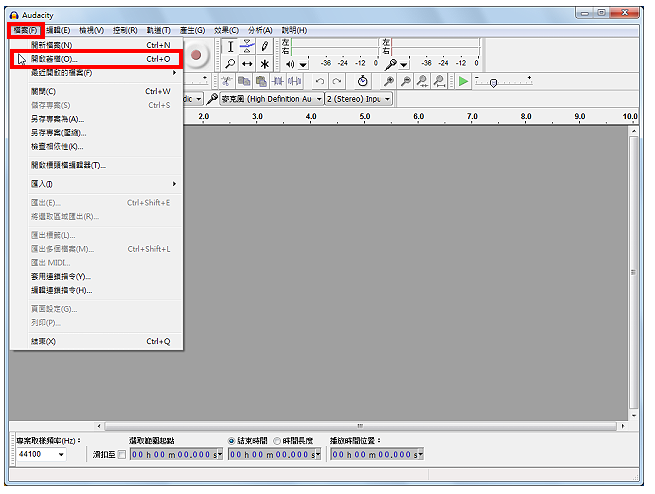This screenshot has width=655, height=494.
Task: Open selection start time format dropdown
Action: 220,454
